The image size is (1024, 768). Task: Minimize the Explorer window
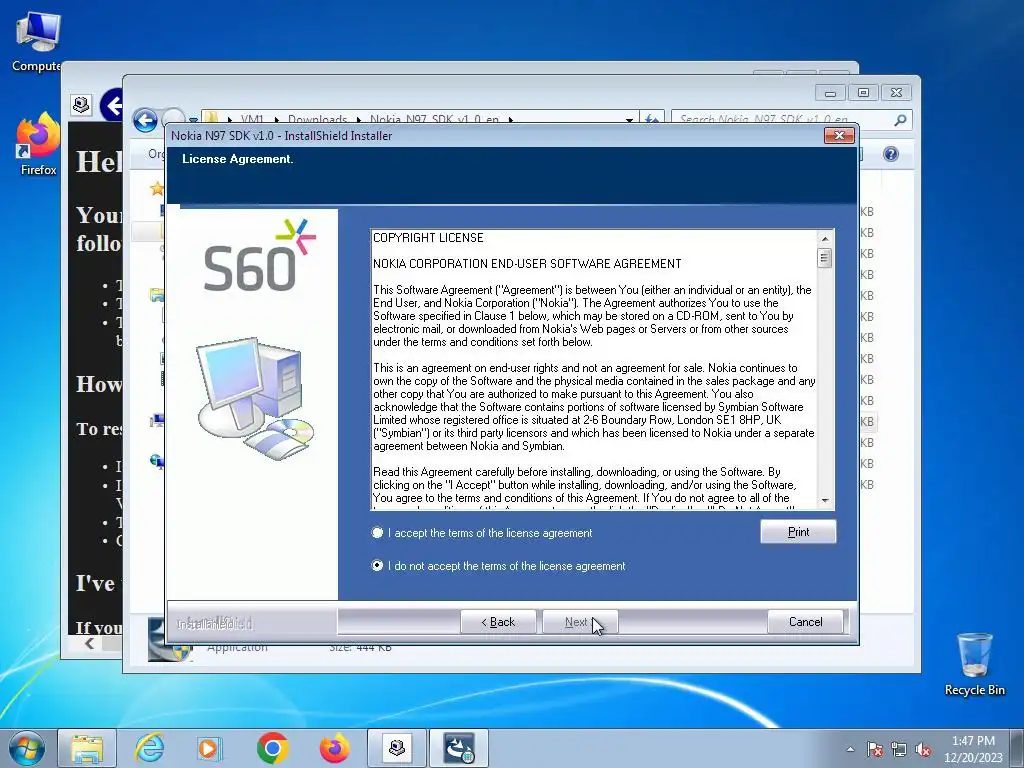(830, 93)
